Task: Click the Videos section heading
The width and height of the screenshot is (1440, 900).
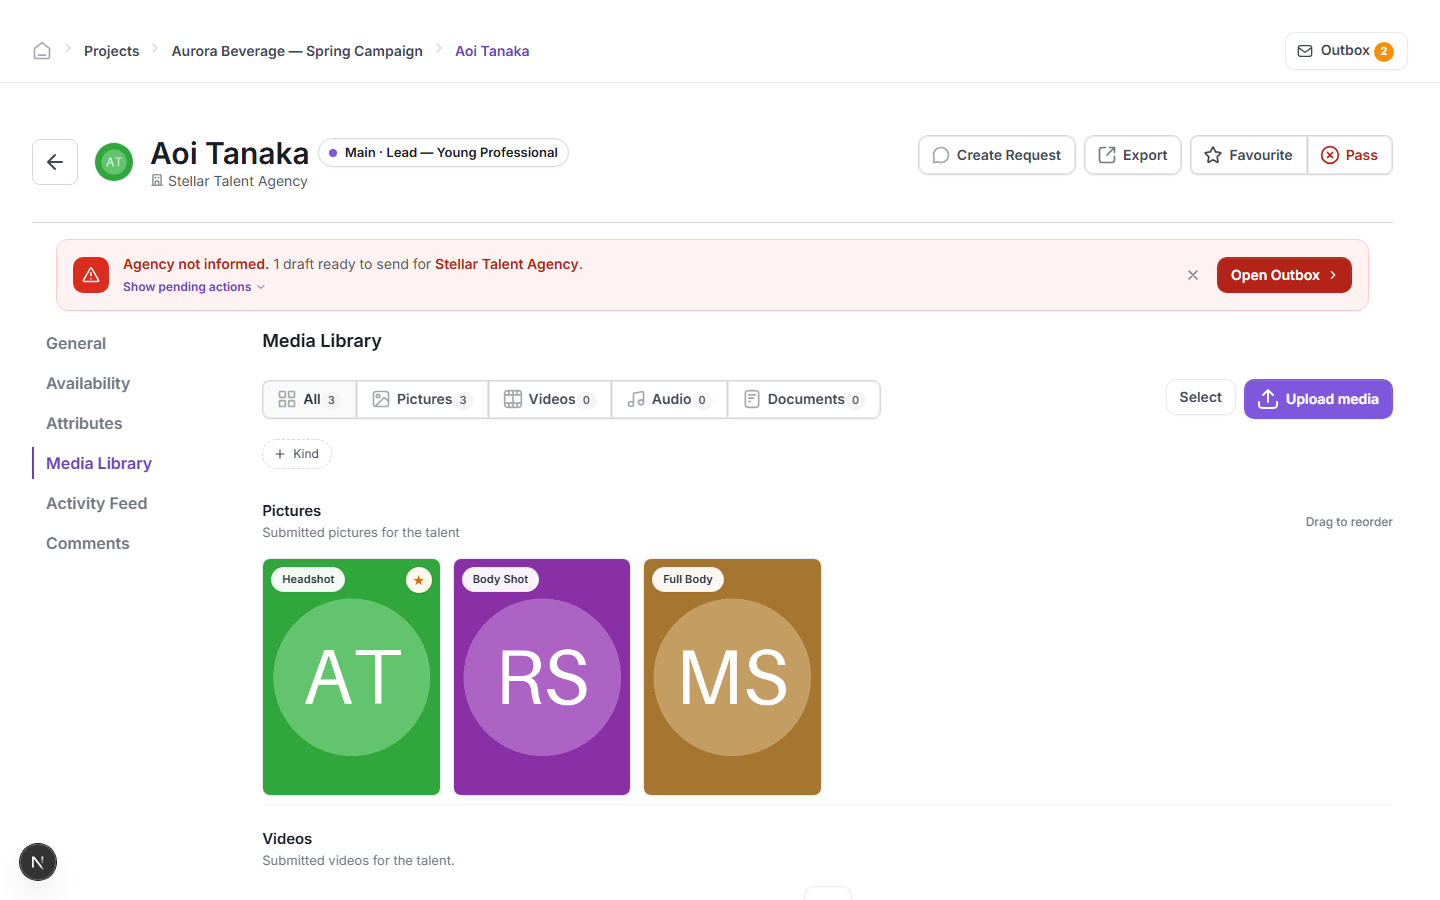Action: click(x=287, y=839)
